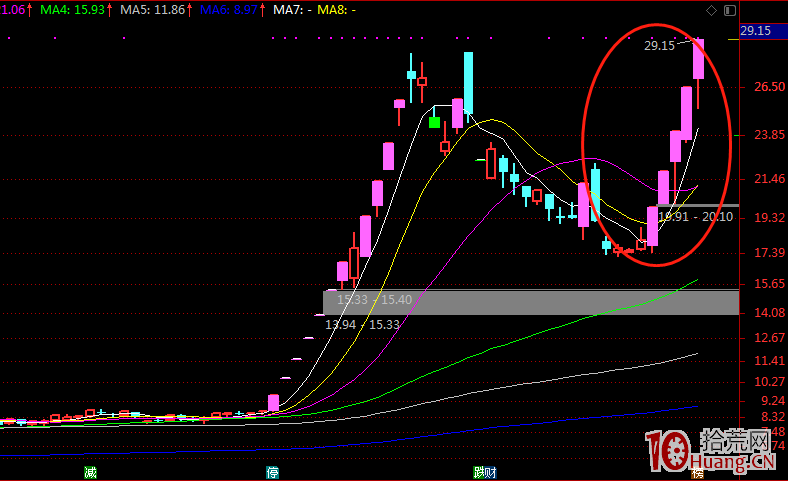Viewport: 788px width, 481px height.
Task: Click the 11.41 price axis label
Action: pos(769,361)
